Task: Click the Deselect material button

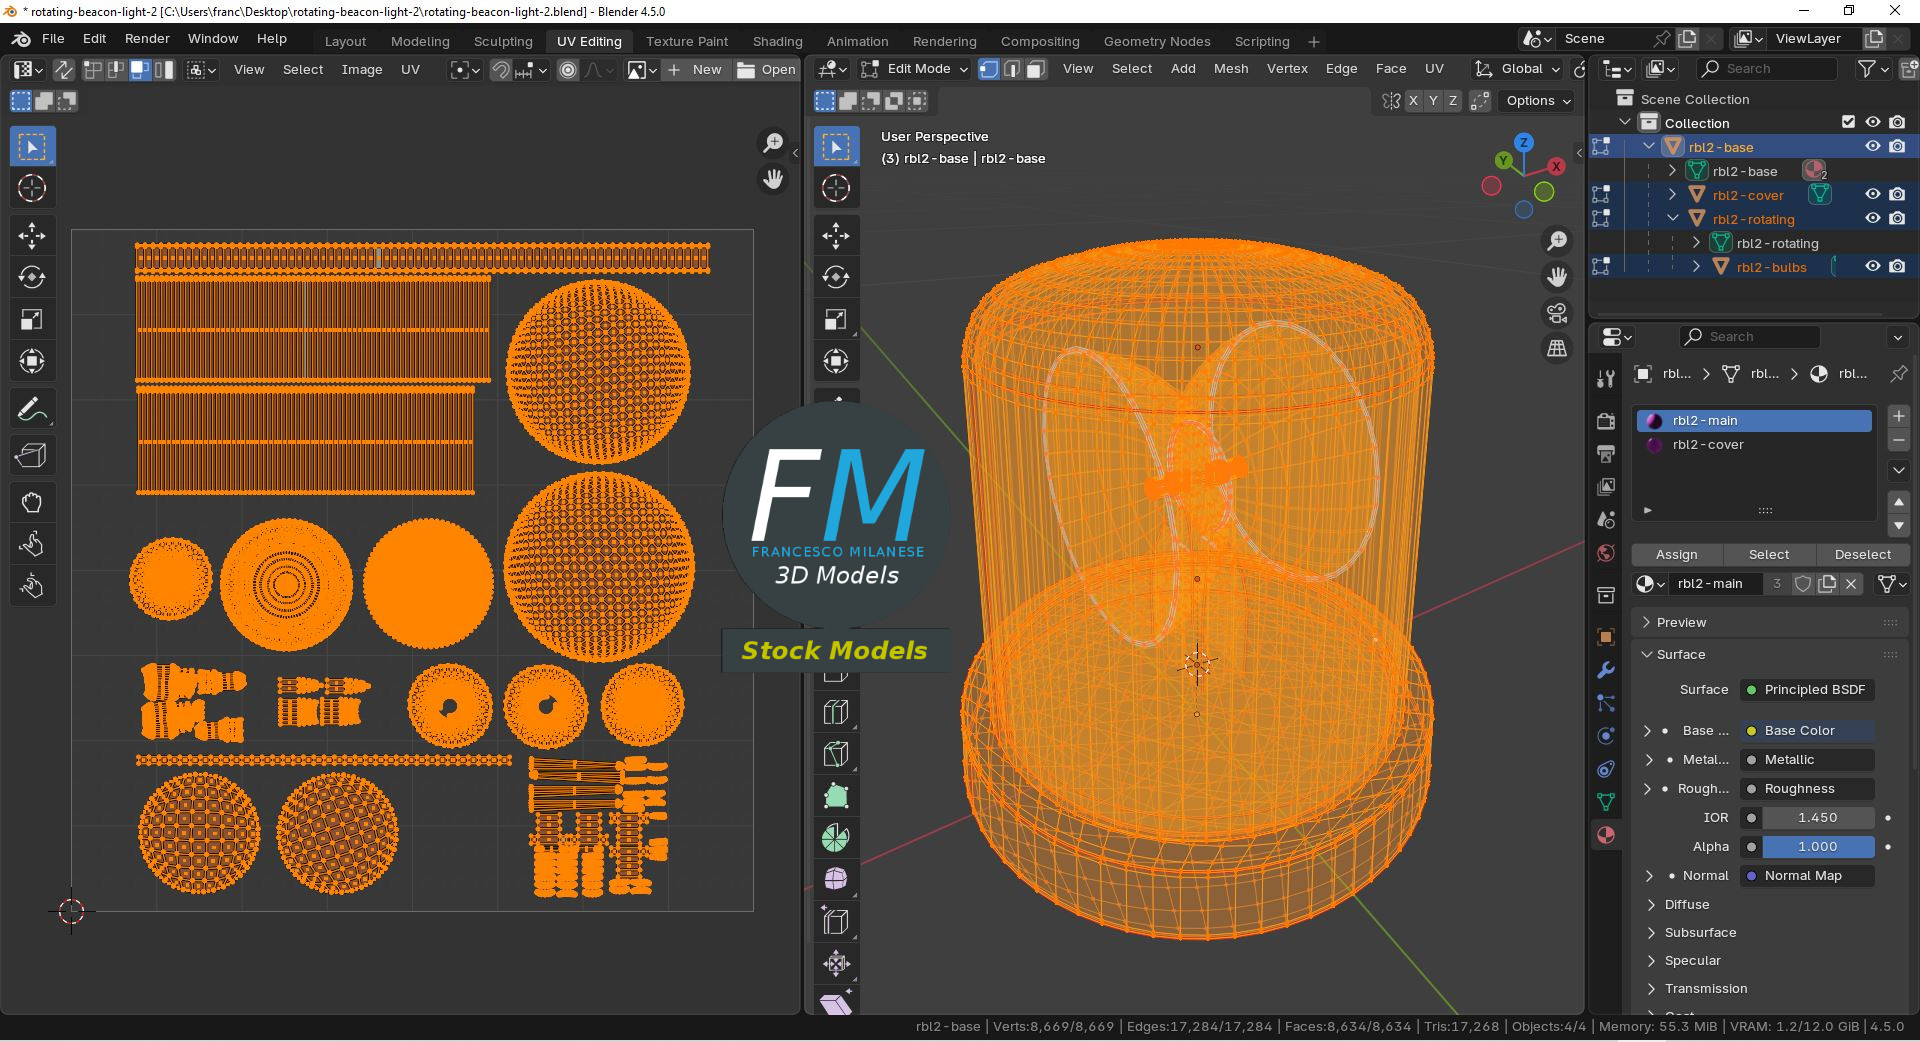Action: 1862,555
